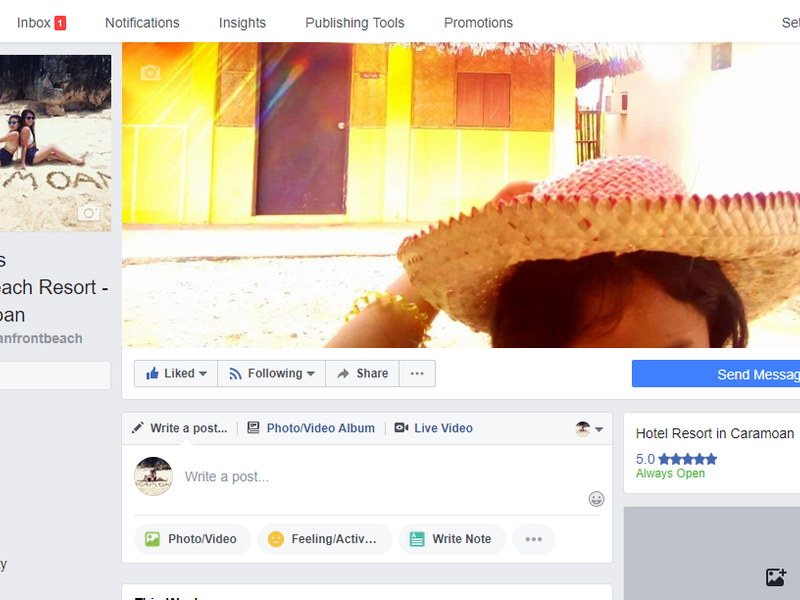Viewport: 800px width, 600px height.
Task: Open the Publishing Tools tab
Action: (x=355, y=23)
